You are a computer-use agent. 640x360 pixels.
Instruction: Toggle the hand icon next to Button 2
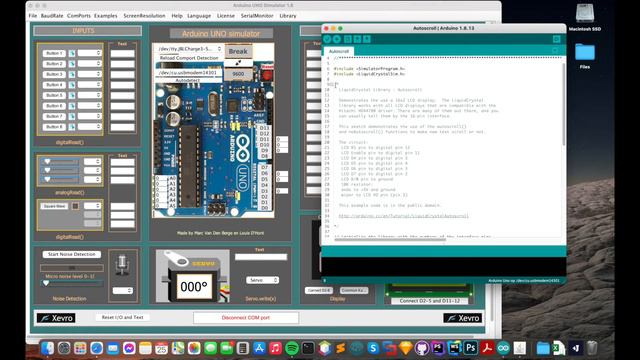pyautogui.click(x=72, y=64)
